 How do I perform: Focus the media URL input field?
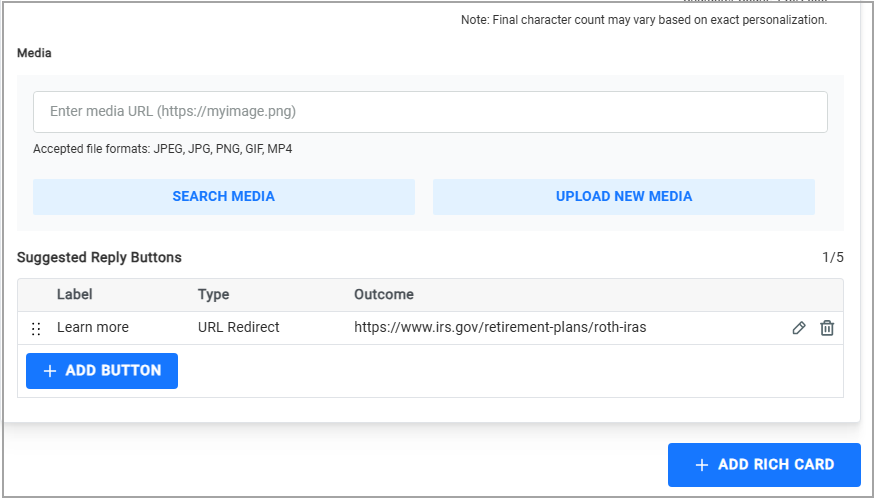tap(430, 112)
